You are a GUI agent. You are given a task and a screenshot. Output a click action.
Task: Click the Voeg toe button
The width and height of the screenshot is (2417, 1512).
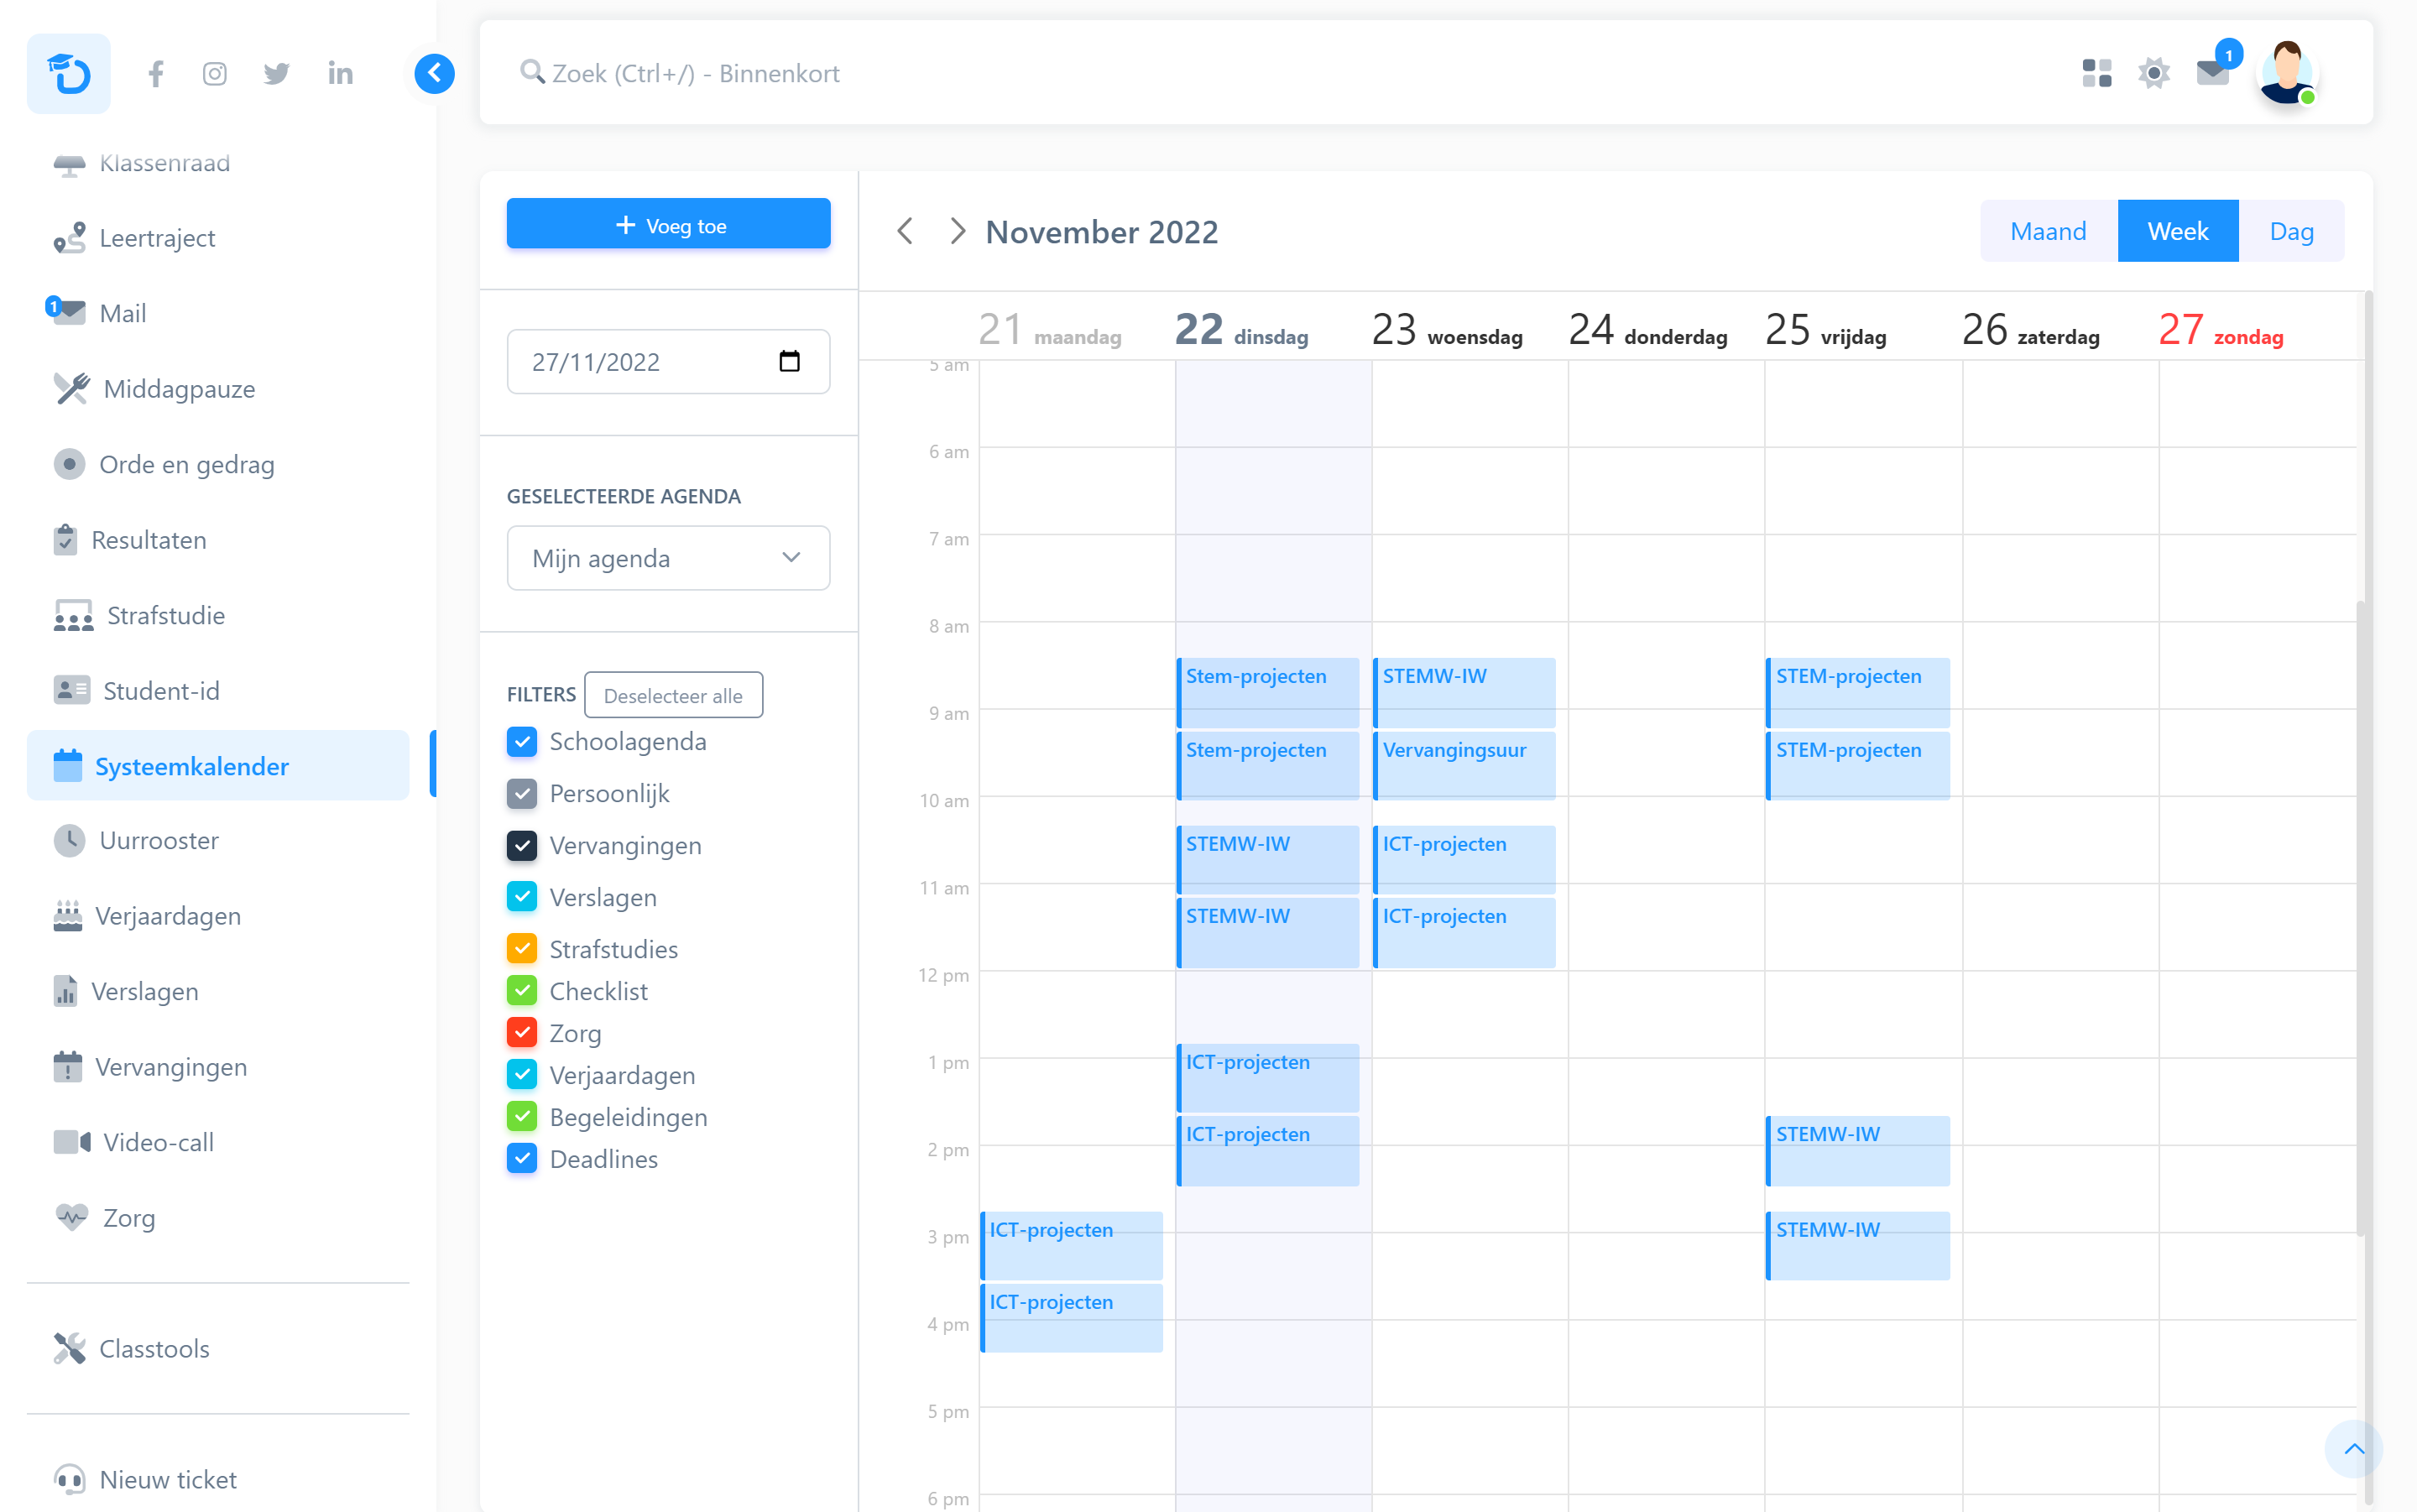(x=668, y=224)
